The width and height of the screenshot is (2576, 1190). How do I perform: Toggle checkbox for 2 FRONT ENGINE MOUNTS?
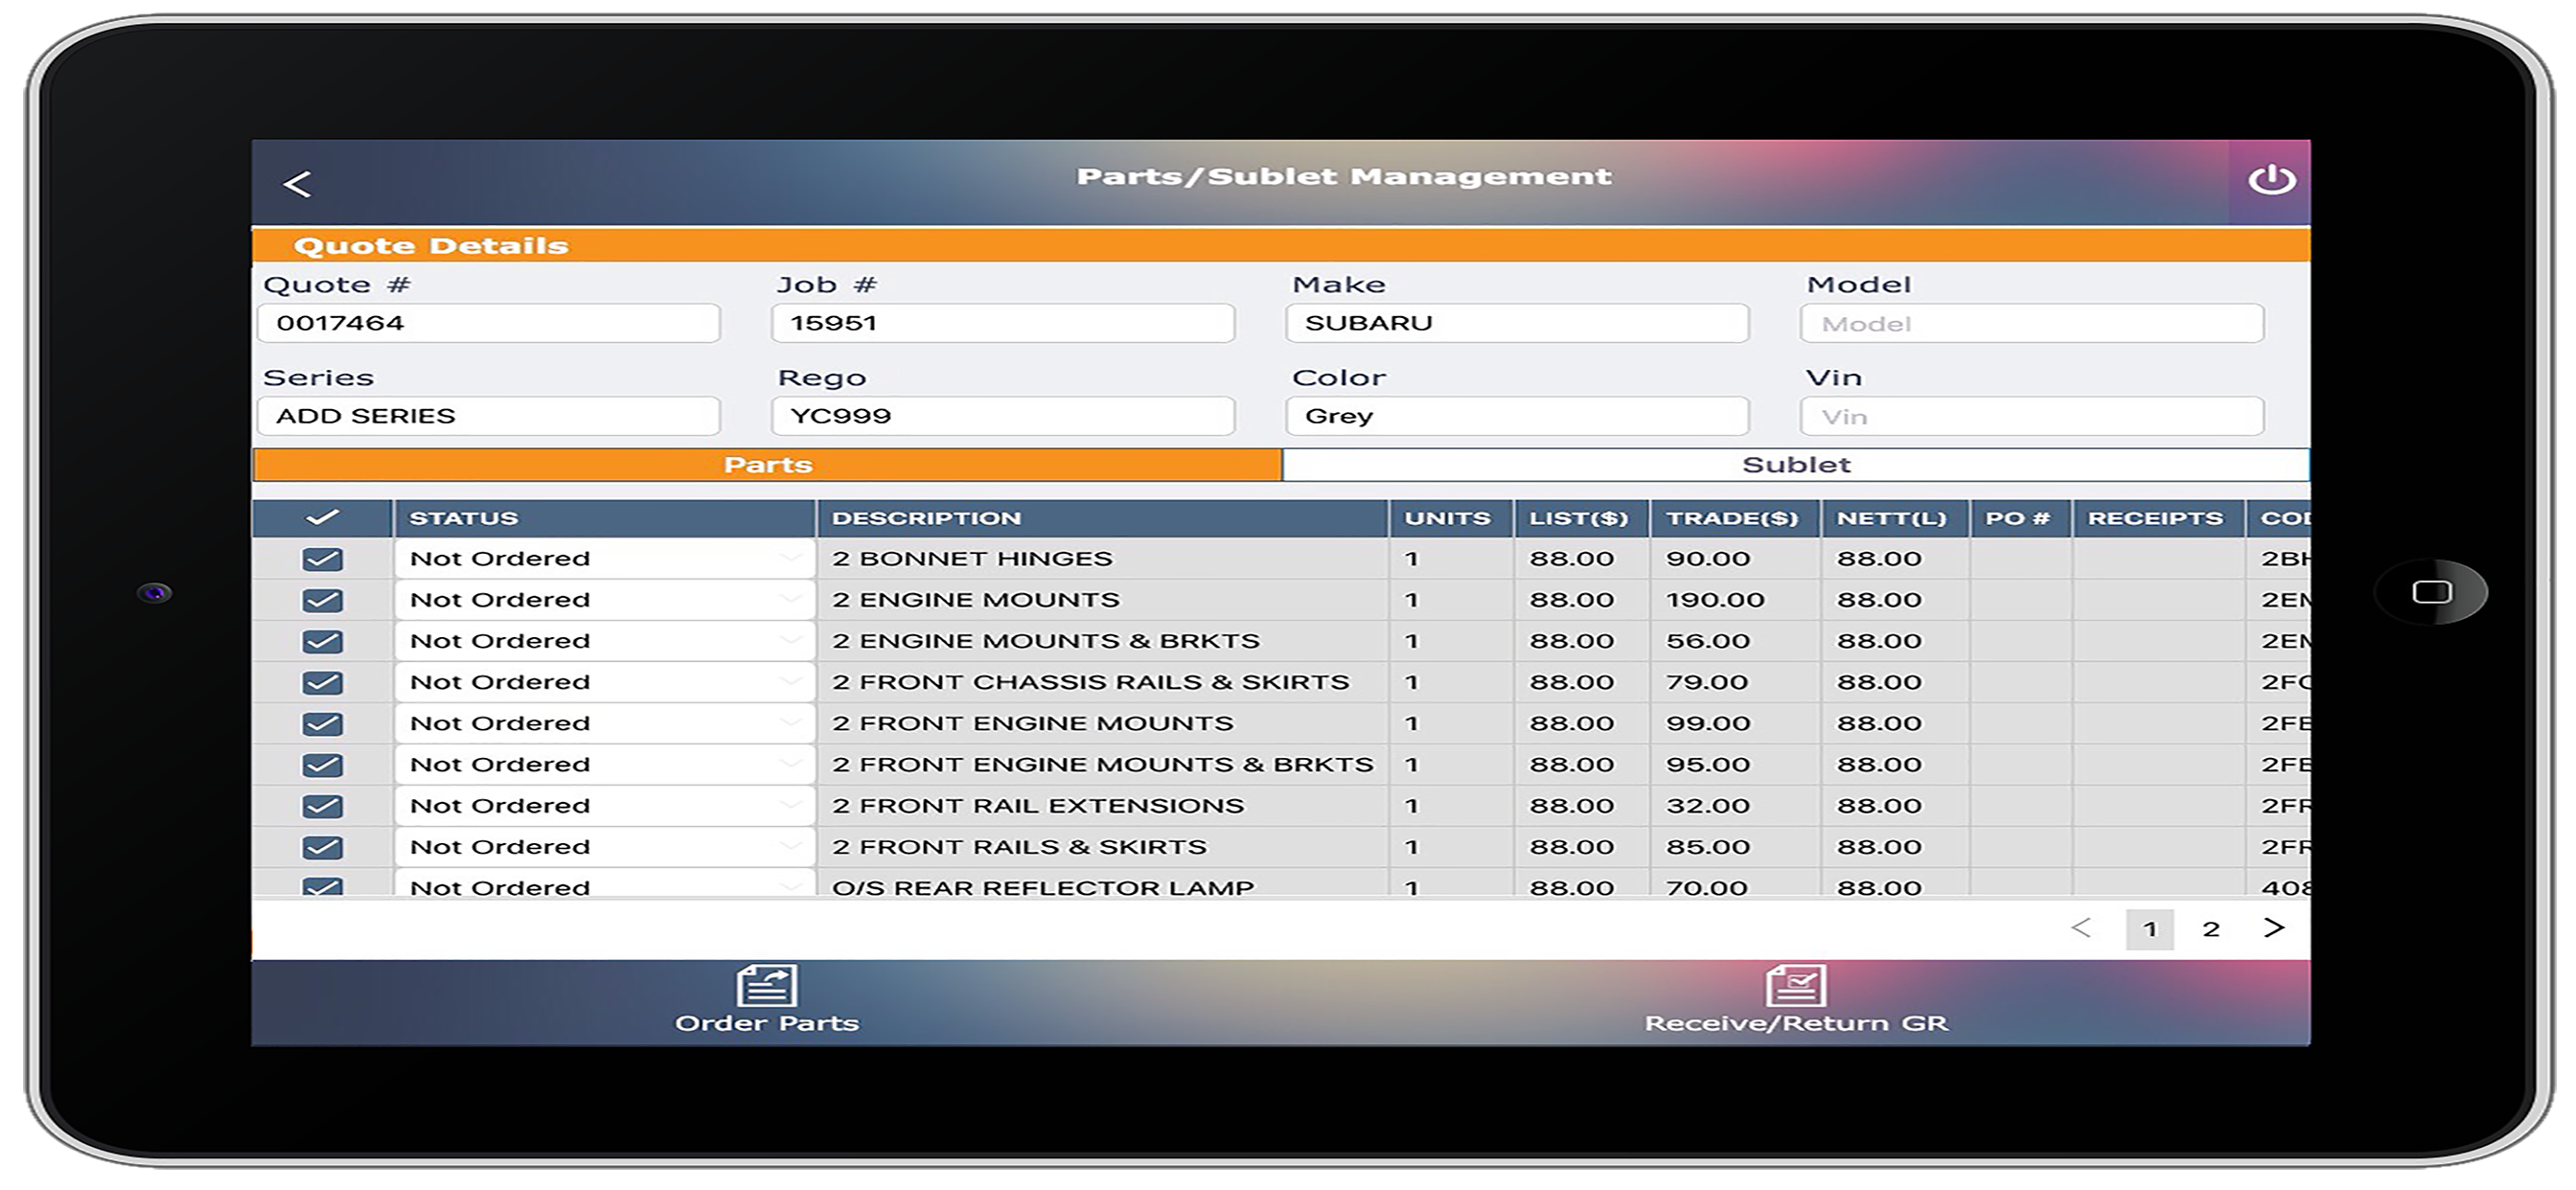pos(322,724)
